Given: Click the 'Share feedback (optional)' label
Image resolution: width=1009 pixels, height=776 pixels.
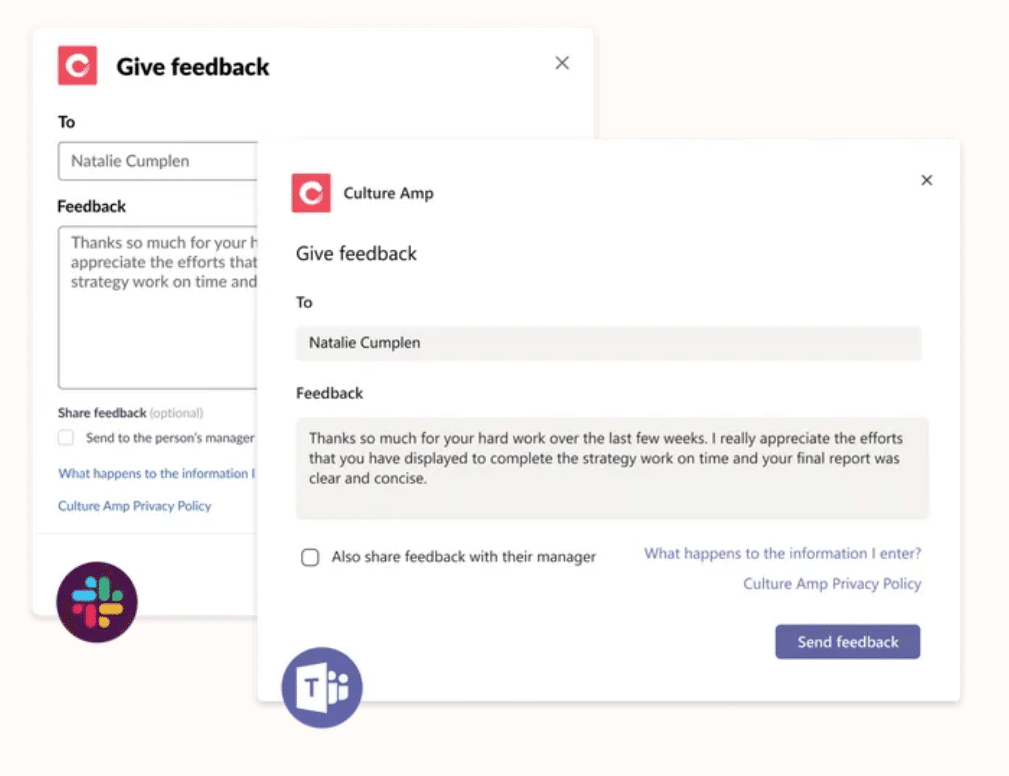Looking at the screenshot, I should click(131, 412).
